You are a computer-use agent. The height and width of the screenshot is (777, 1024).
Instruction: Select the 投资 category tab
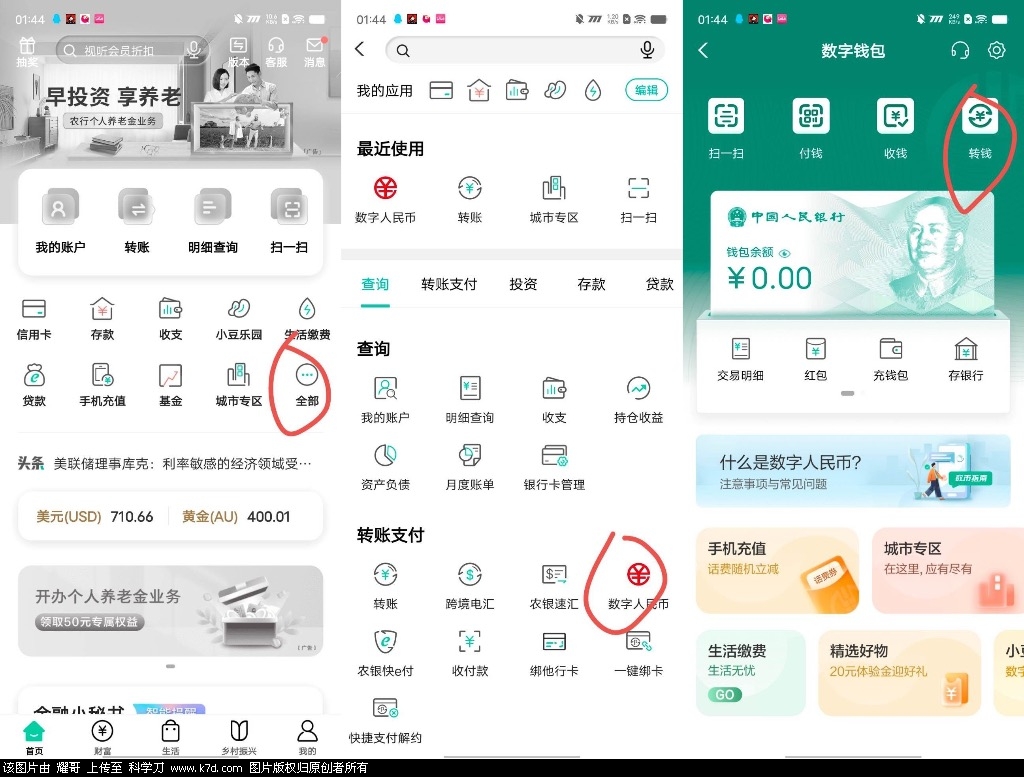pyautogui.click(x=523, y=284)
